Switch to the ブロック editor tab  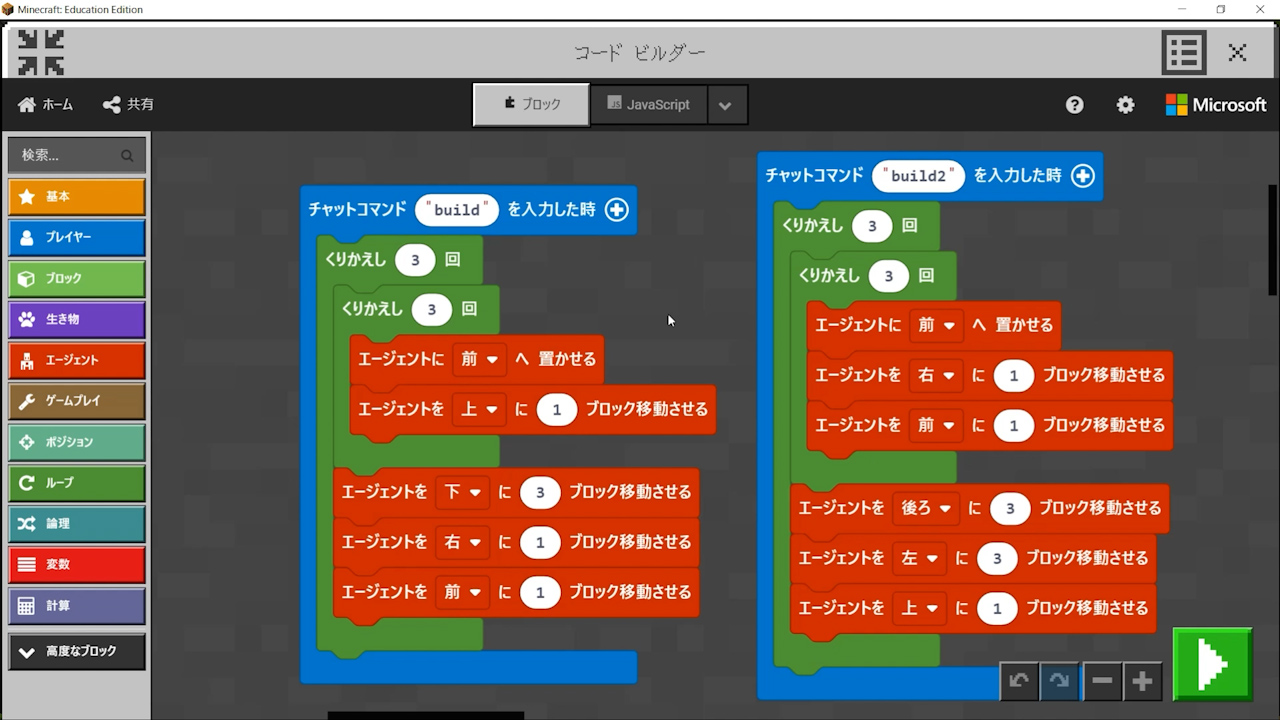(x=531, y=105)
